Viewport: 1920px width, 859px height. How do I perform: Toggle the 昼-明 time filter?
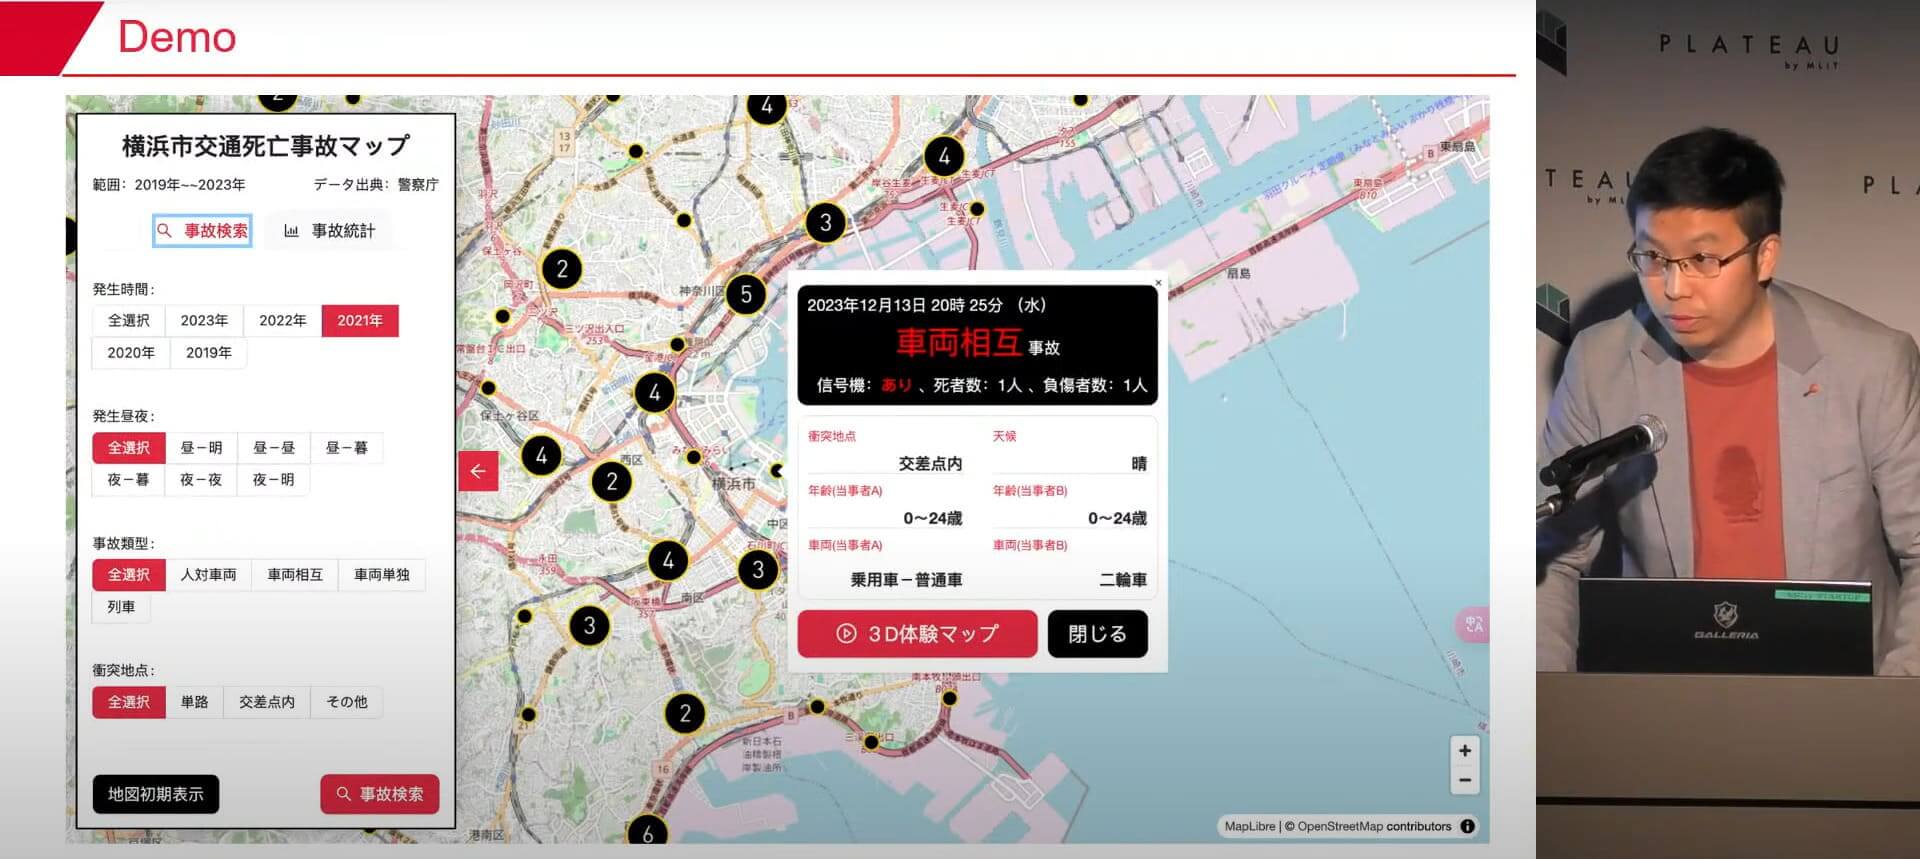click(201, 448)
